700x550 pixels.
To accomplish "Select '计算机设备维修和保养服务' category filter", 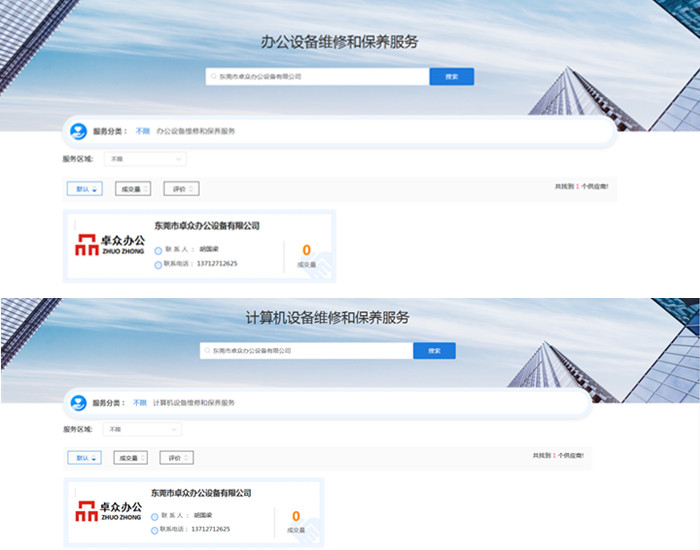I will (x=194, y=403).
